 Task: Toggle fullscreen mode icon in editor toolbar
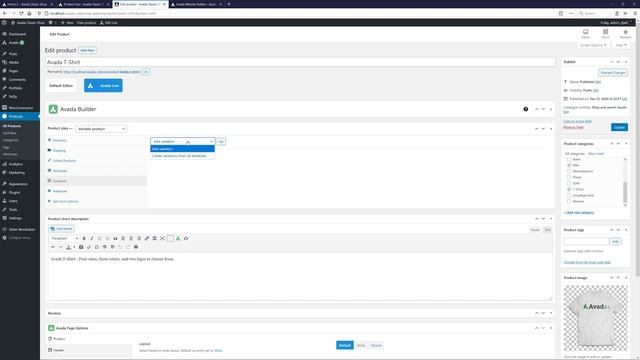point(162,238)
